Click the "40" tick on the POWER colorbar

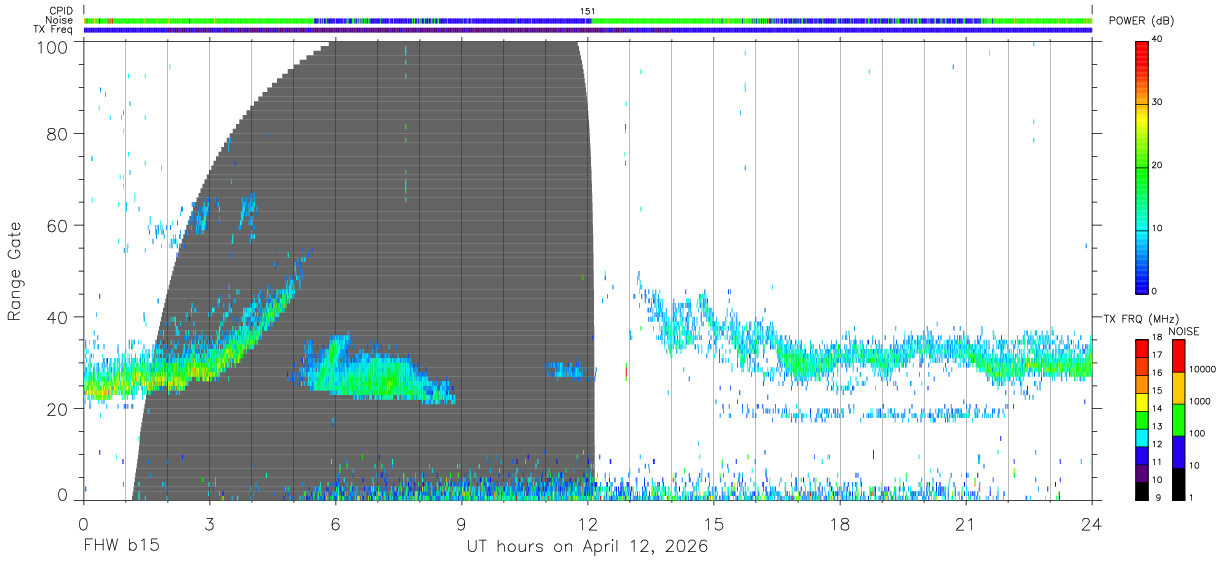(1158, 40)
